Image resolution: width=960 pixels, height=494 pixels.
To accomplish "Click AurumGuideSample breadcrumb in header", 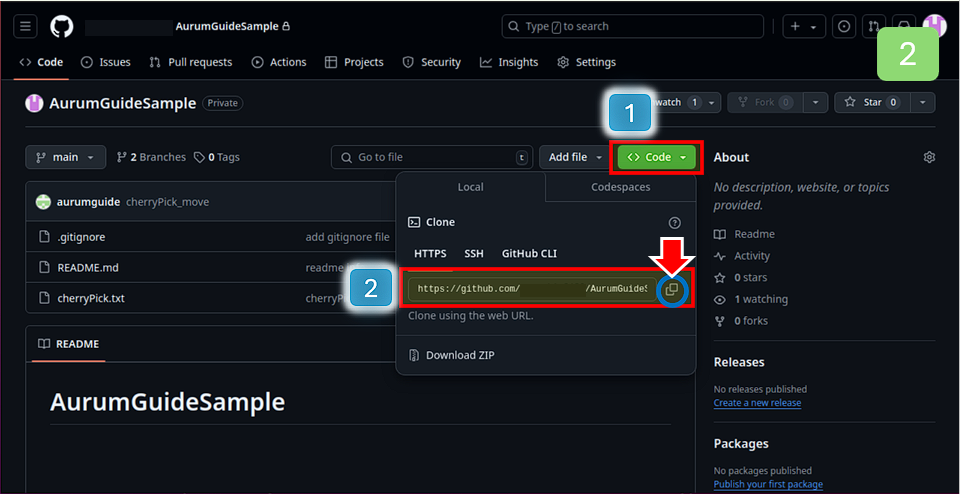I will click(227, 26).
